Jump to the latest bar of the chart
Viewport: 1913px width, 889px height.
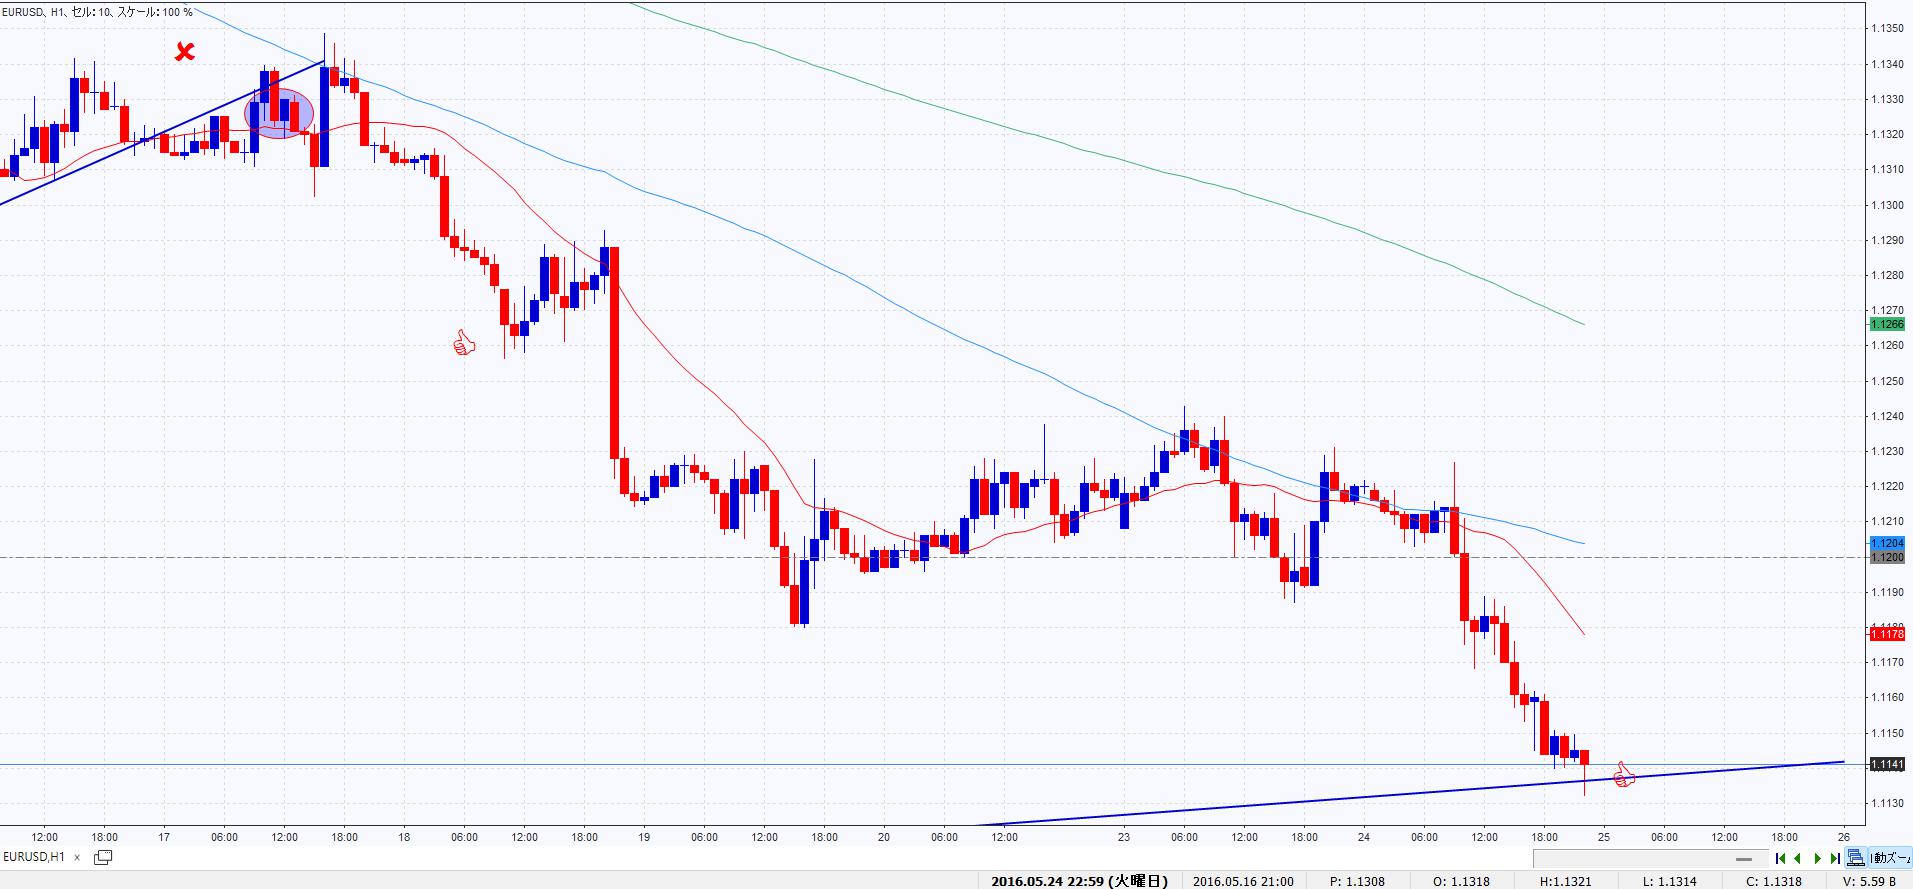coord(1835,858)
